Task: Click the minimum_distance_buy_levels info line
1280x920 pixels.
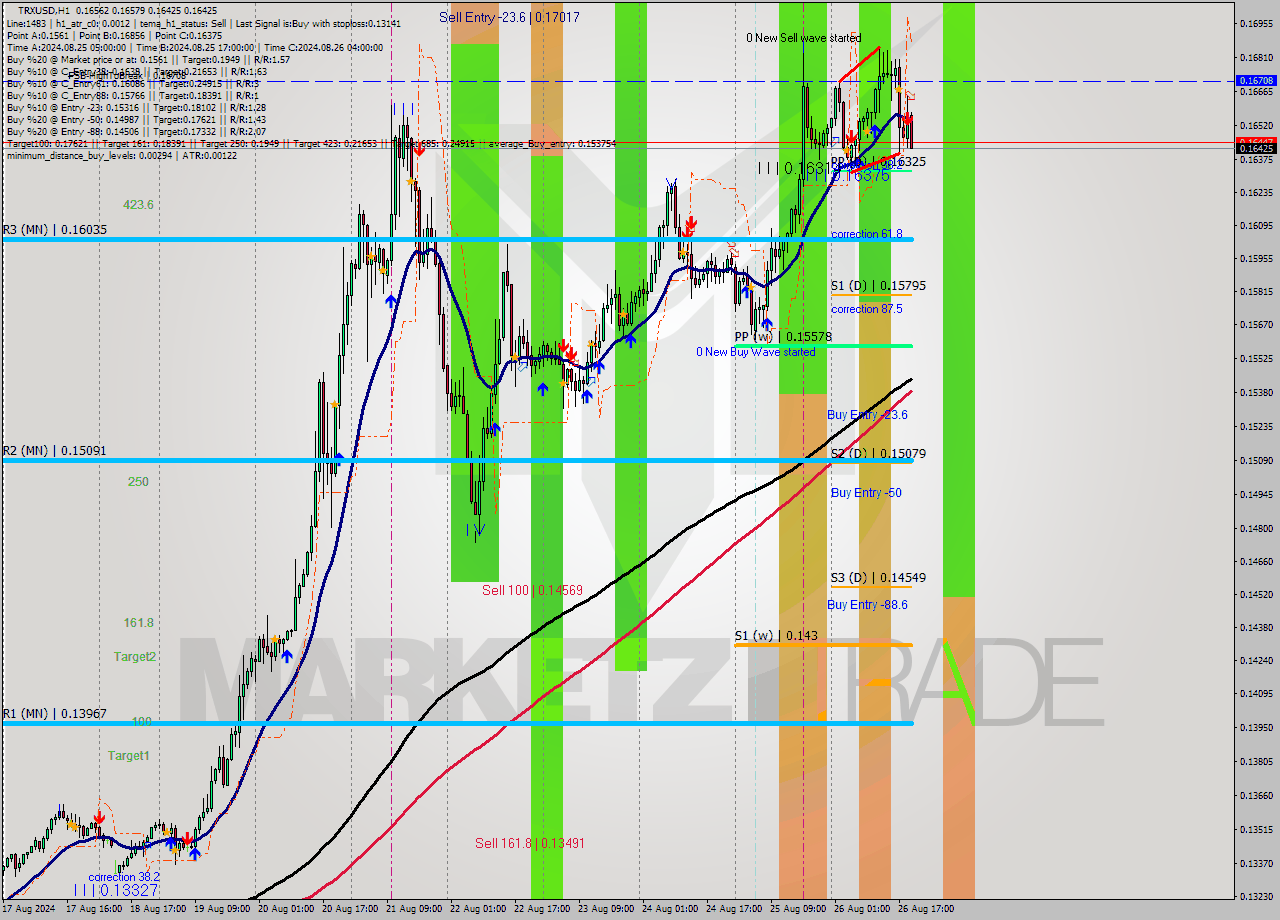Action: tap(122, 155)
